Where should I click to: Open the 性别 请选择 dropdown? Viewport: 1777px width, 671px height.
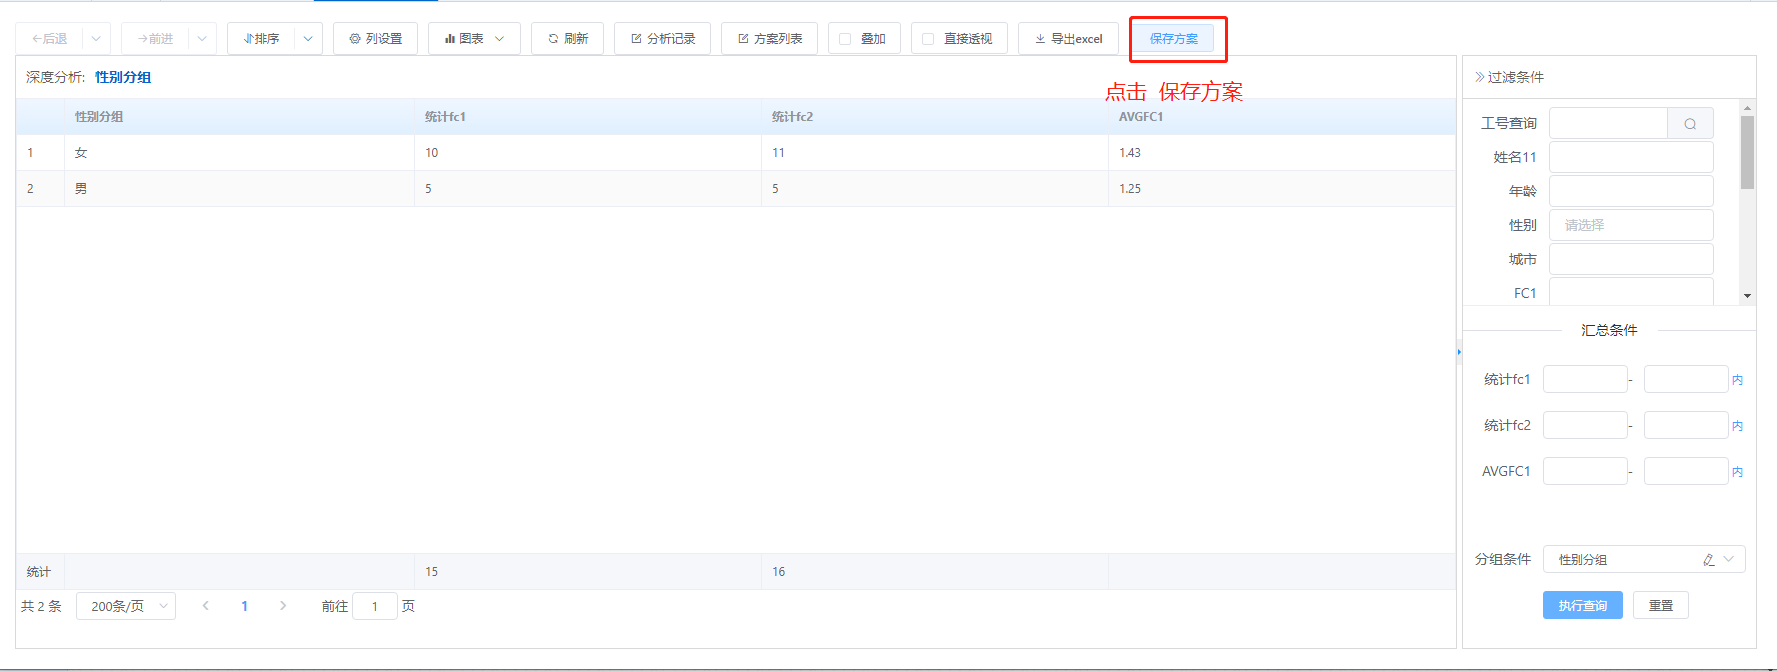[1630, 225]
